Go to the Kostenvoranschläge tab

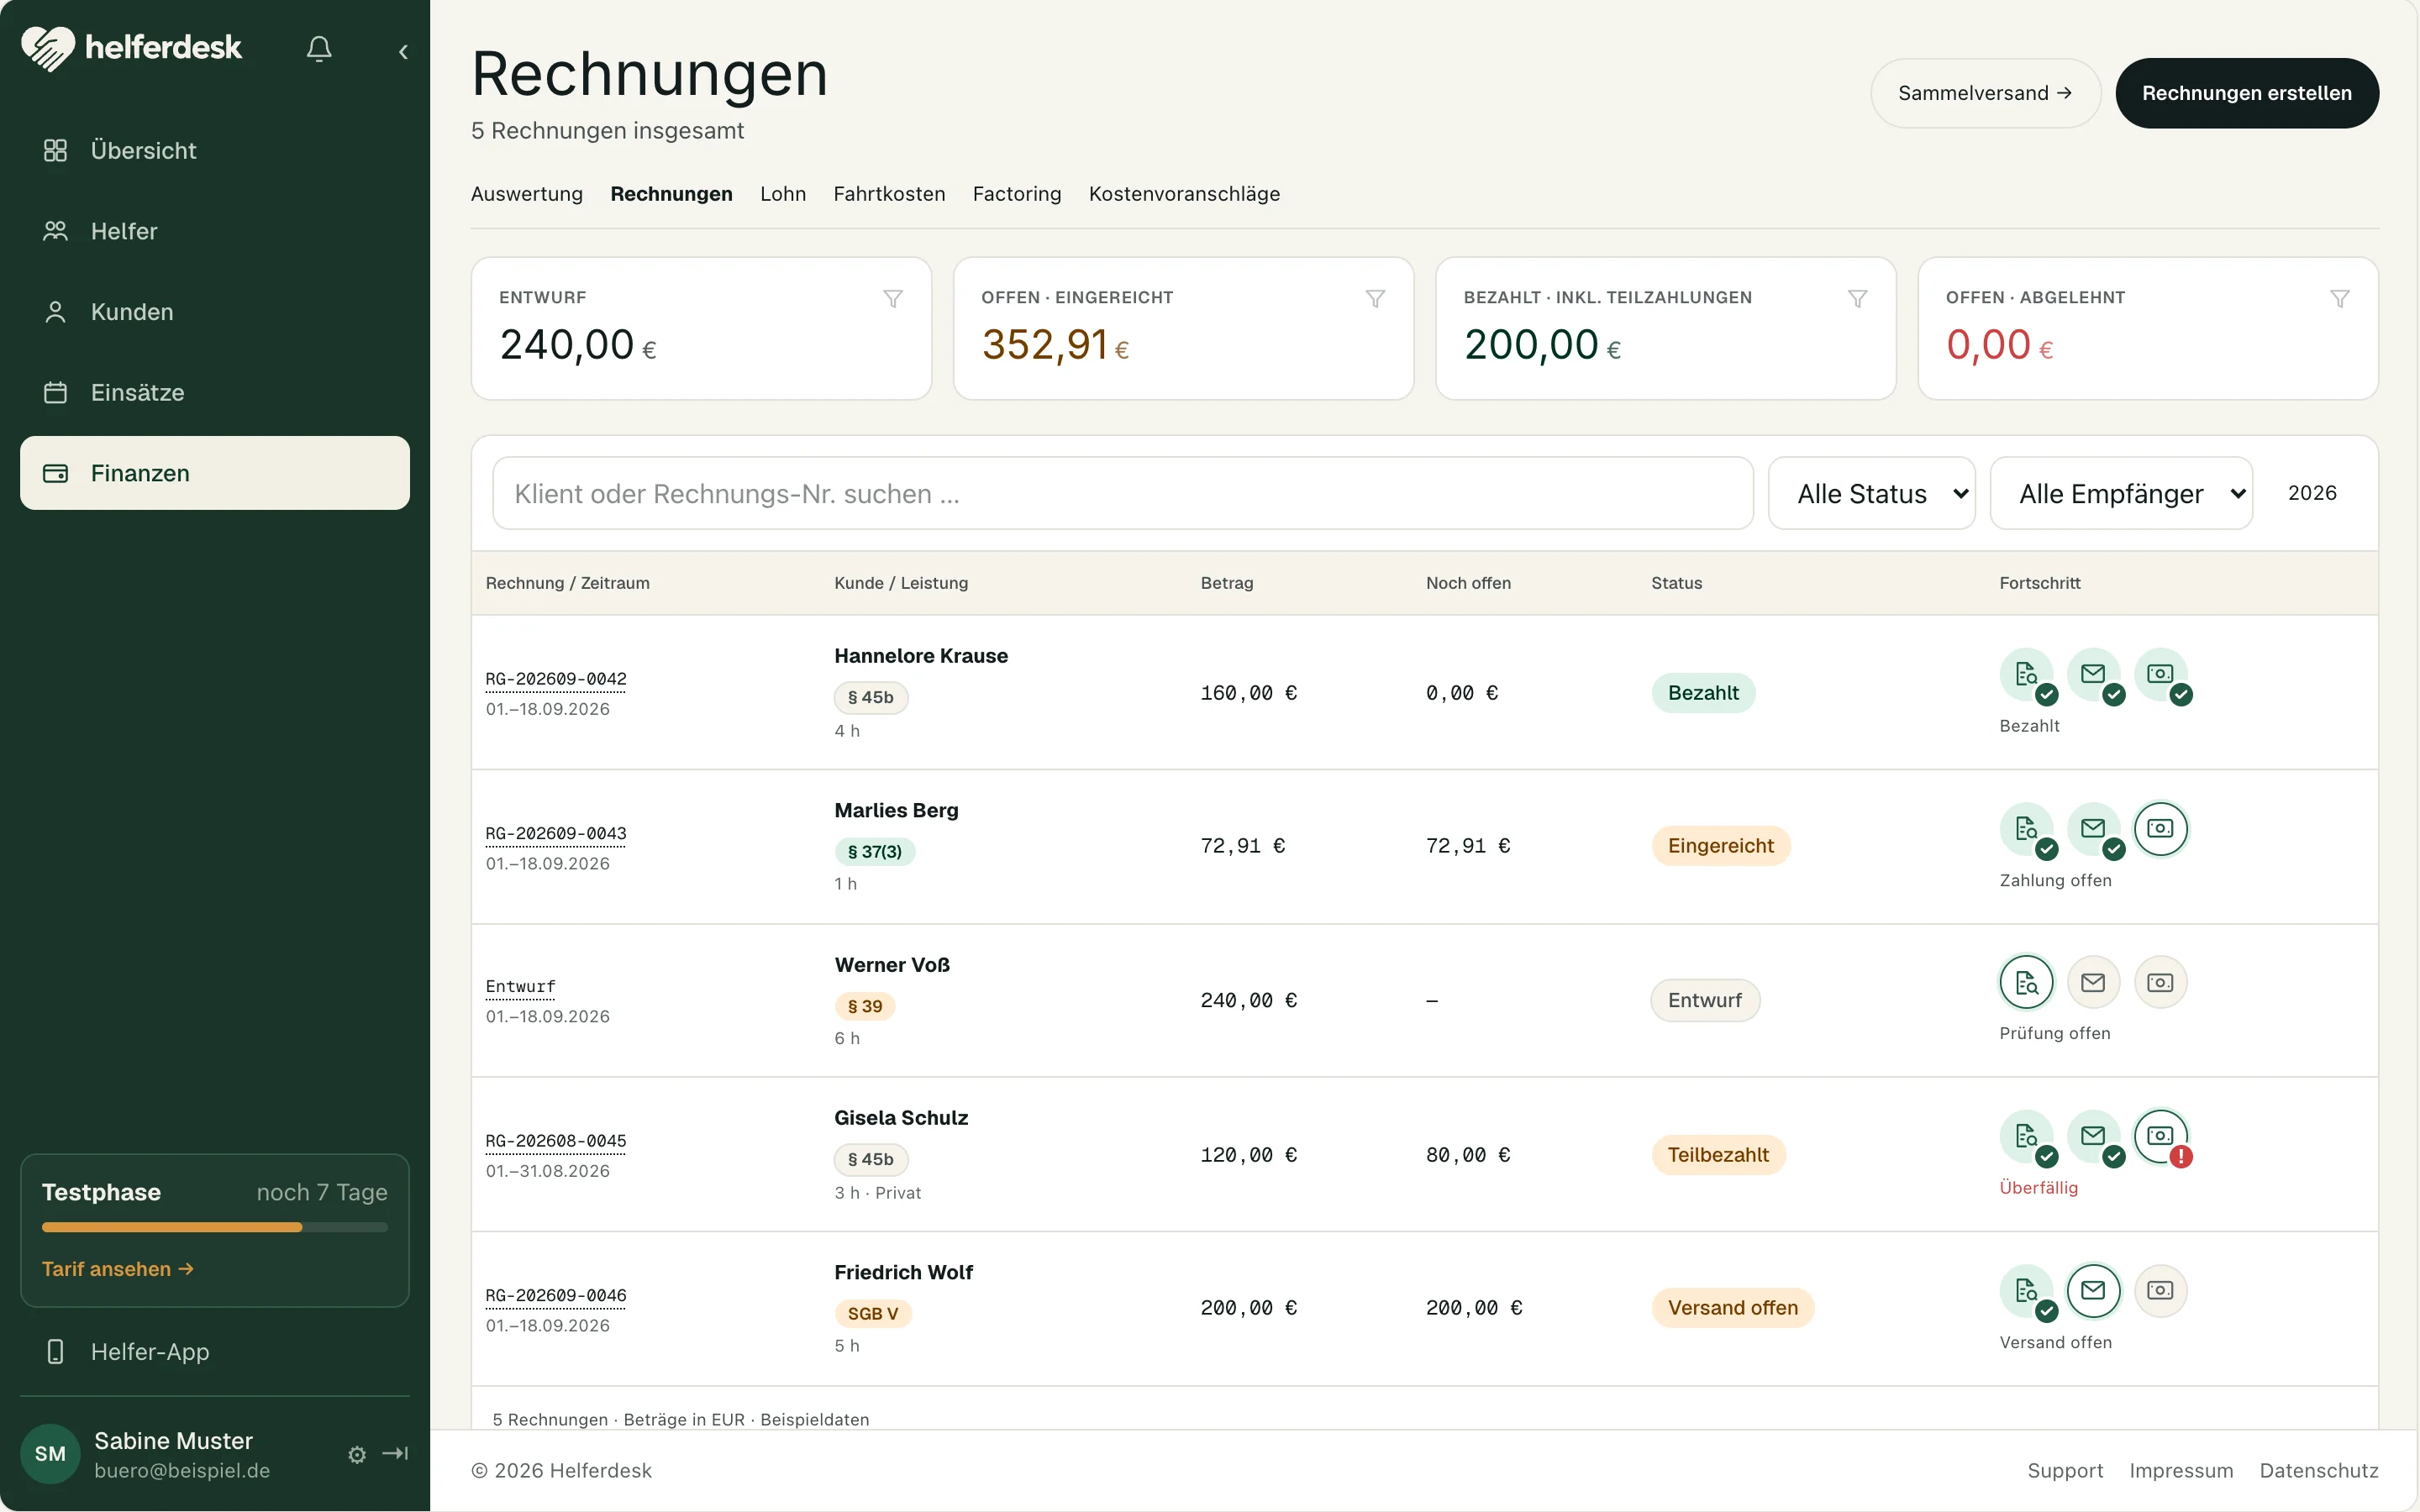tap(1184, 194)
